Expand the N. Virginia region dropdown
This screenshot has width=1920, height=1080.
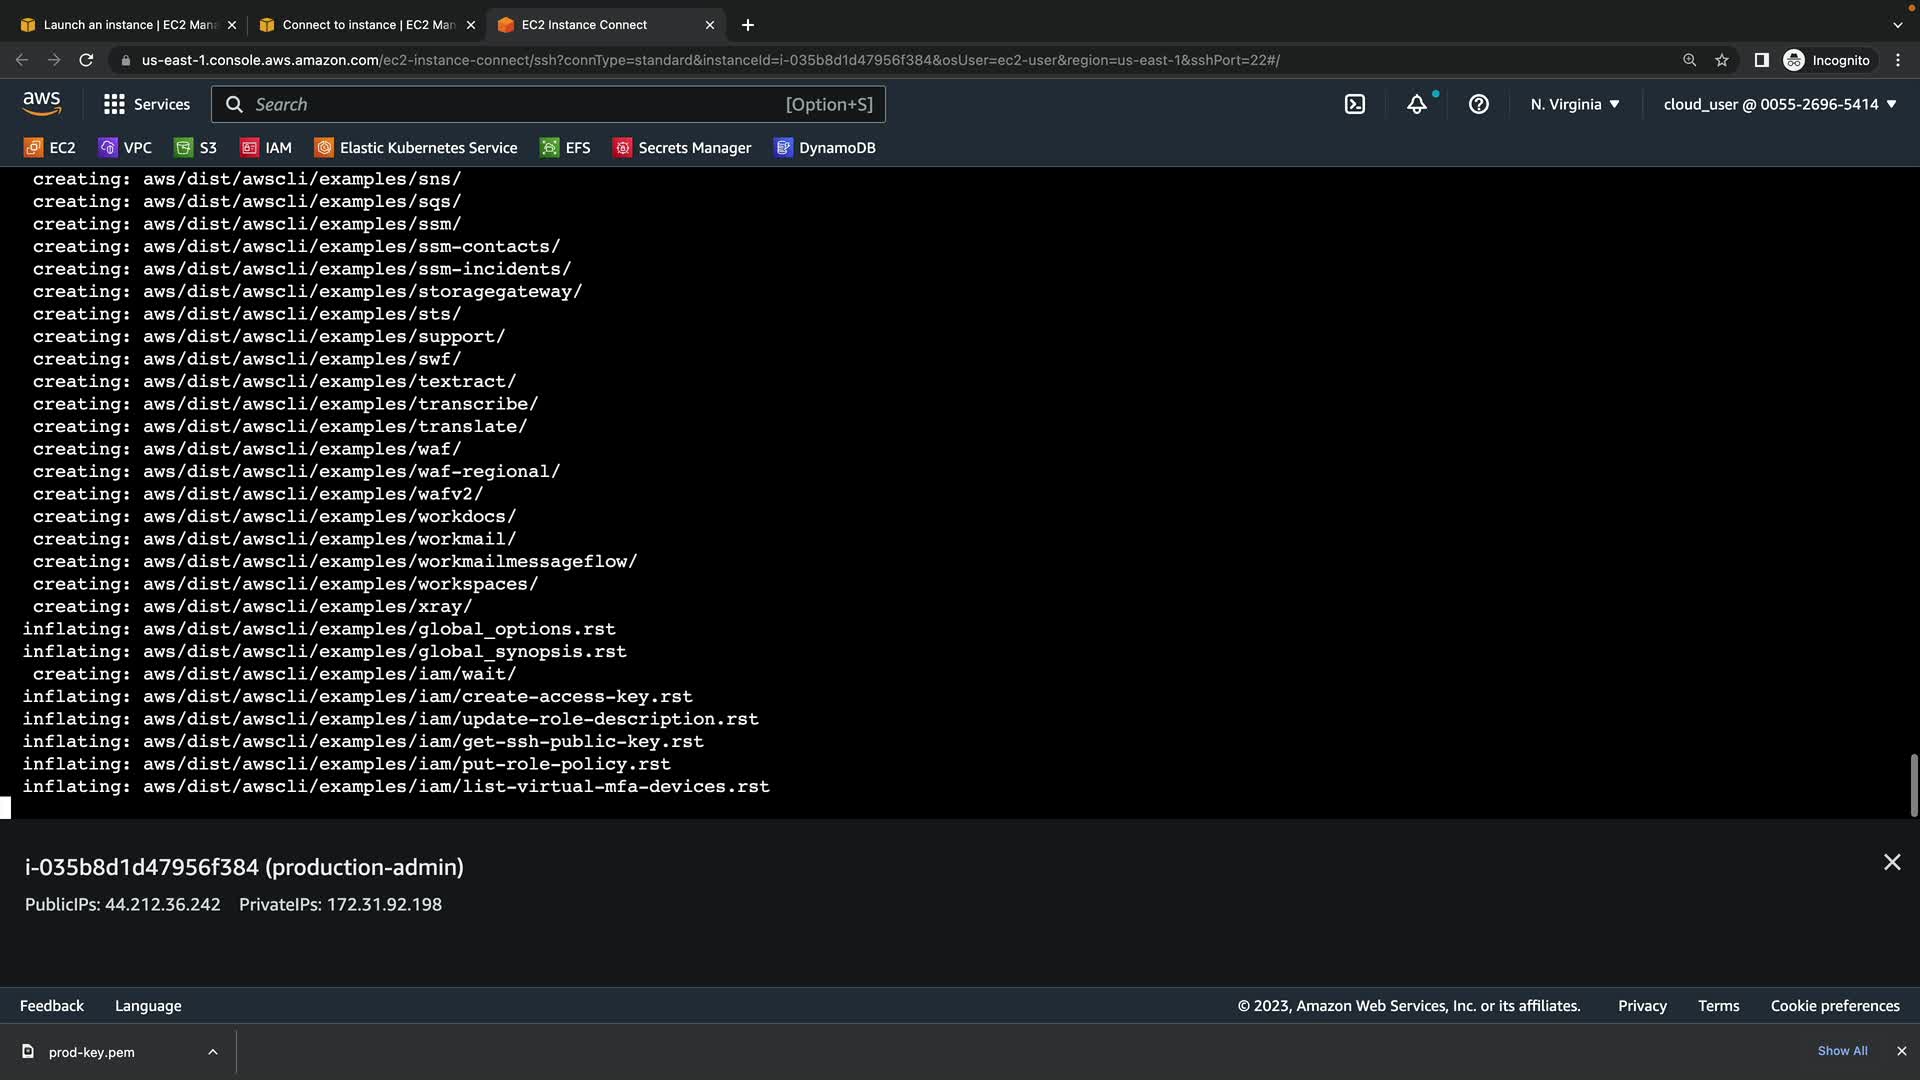pos(1574,104)
